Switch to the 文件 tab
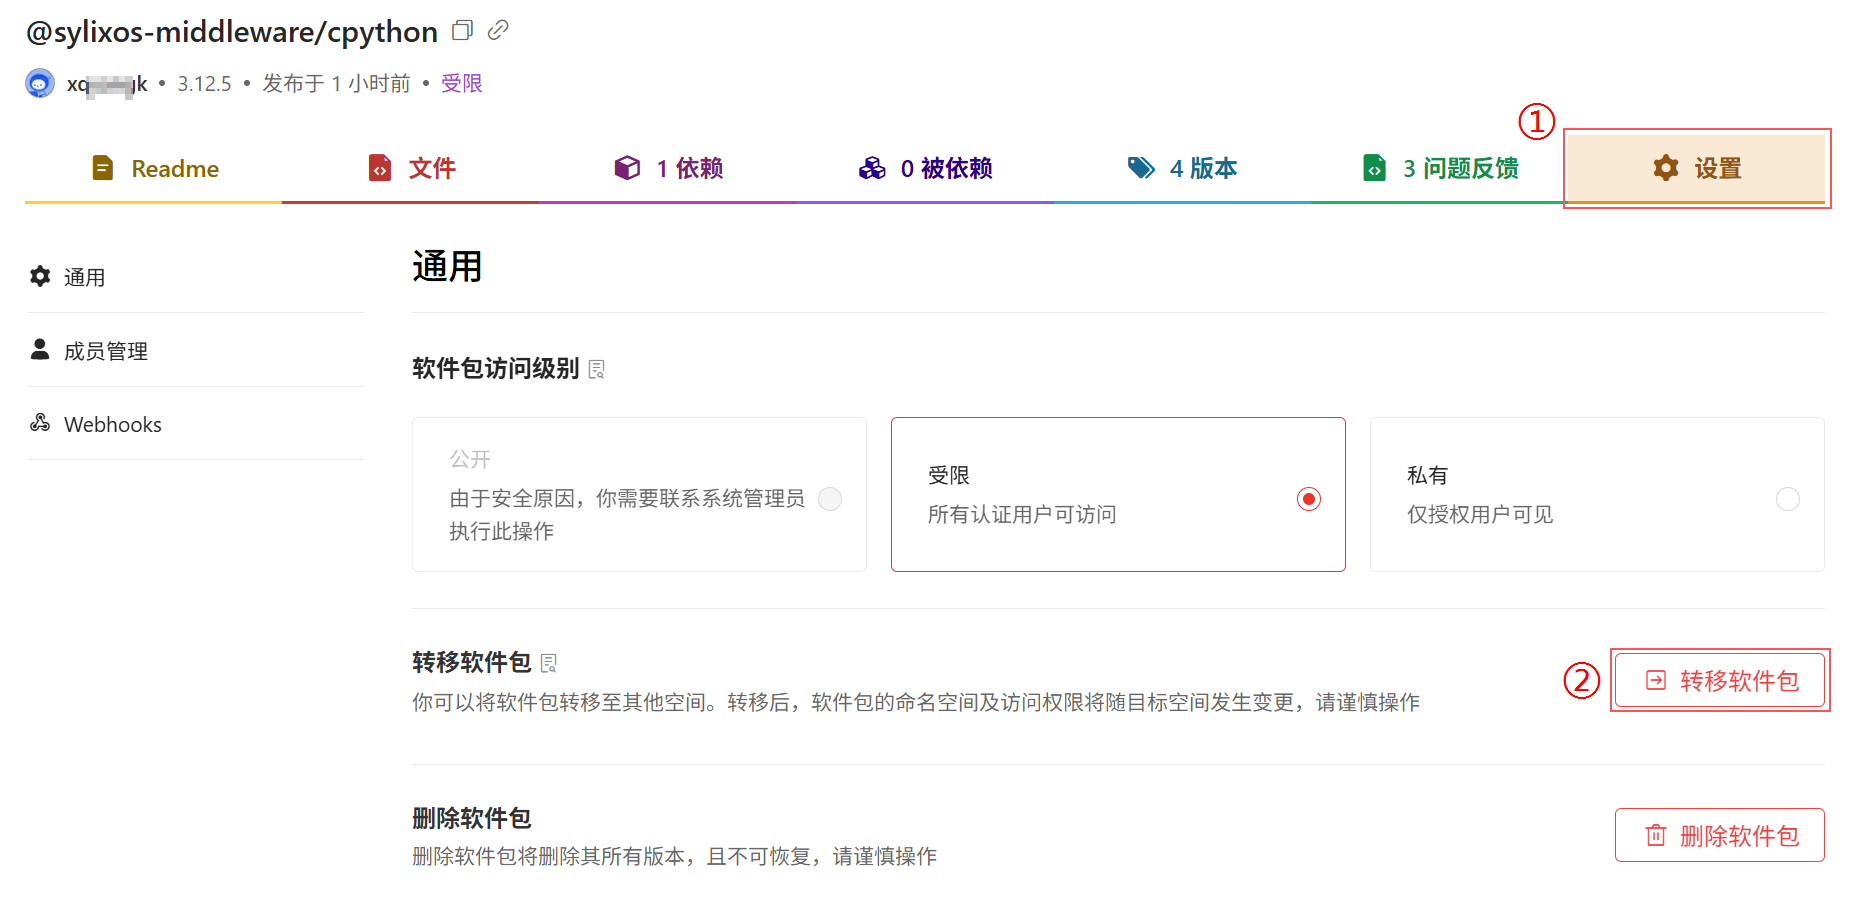Screen dimensions: 1873x904 tap(412, 168)
